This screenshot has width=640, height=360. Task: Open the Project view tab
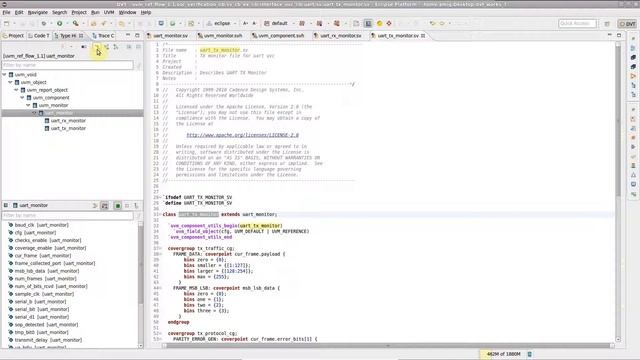[13, 36]
